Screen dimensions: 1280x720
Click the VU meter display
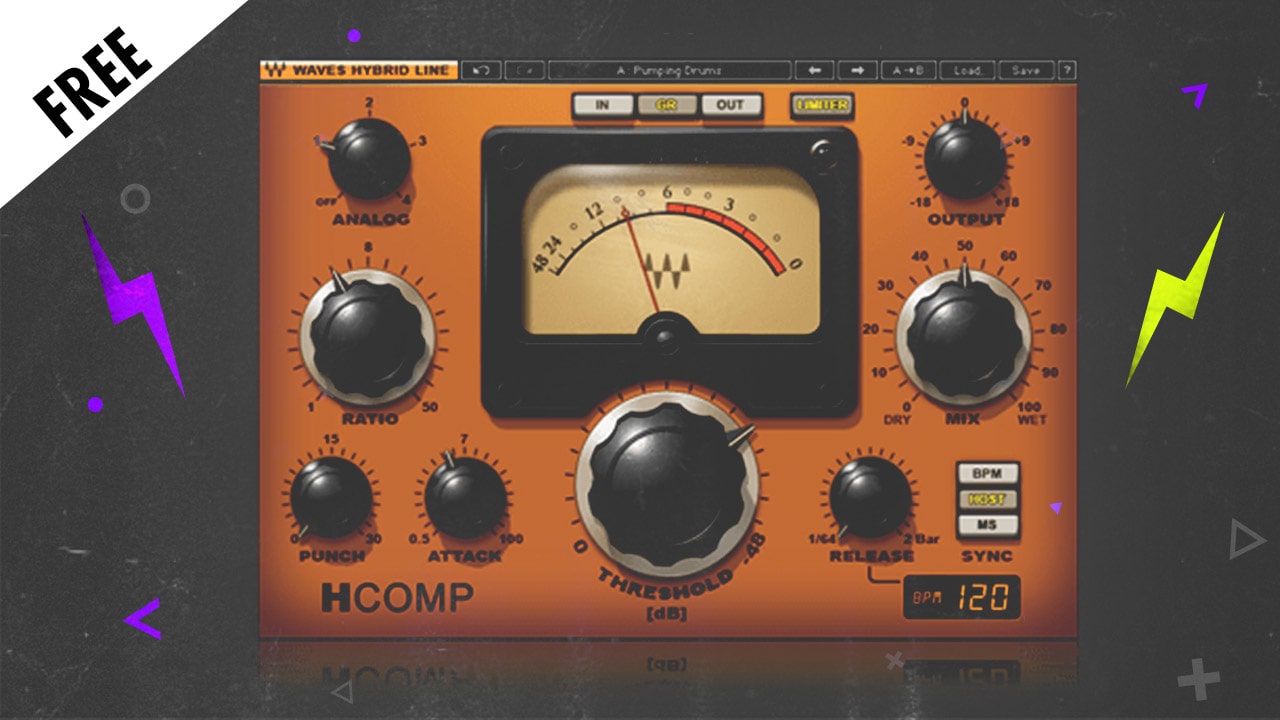pos(670,250)
